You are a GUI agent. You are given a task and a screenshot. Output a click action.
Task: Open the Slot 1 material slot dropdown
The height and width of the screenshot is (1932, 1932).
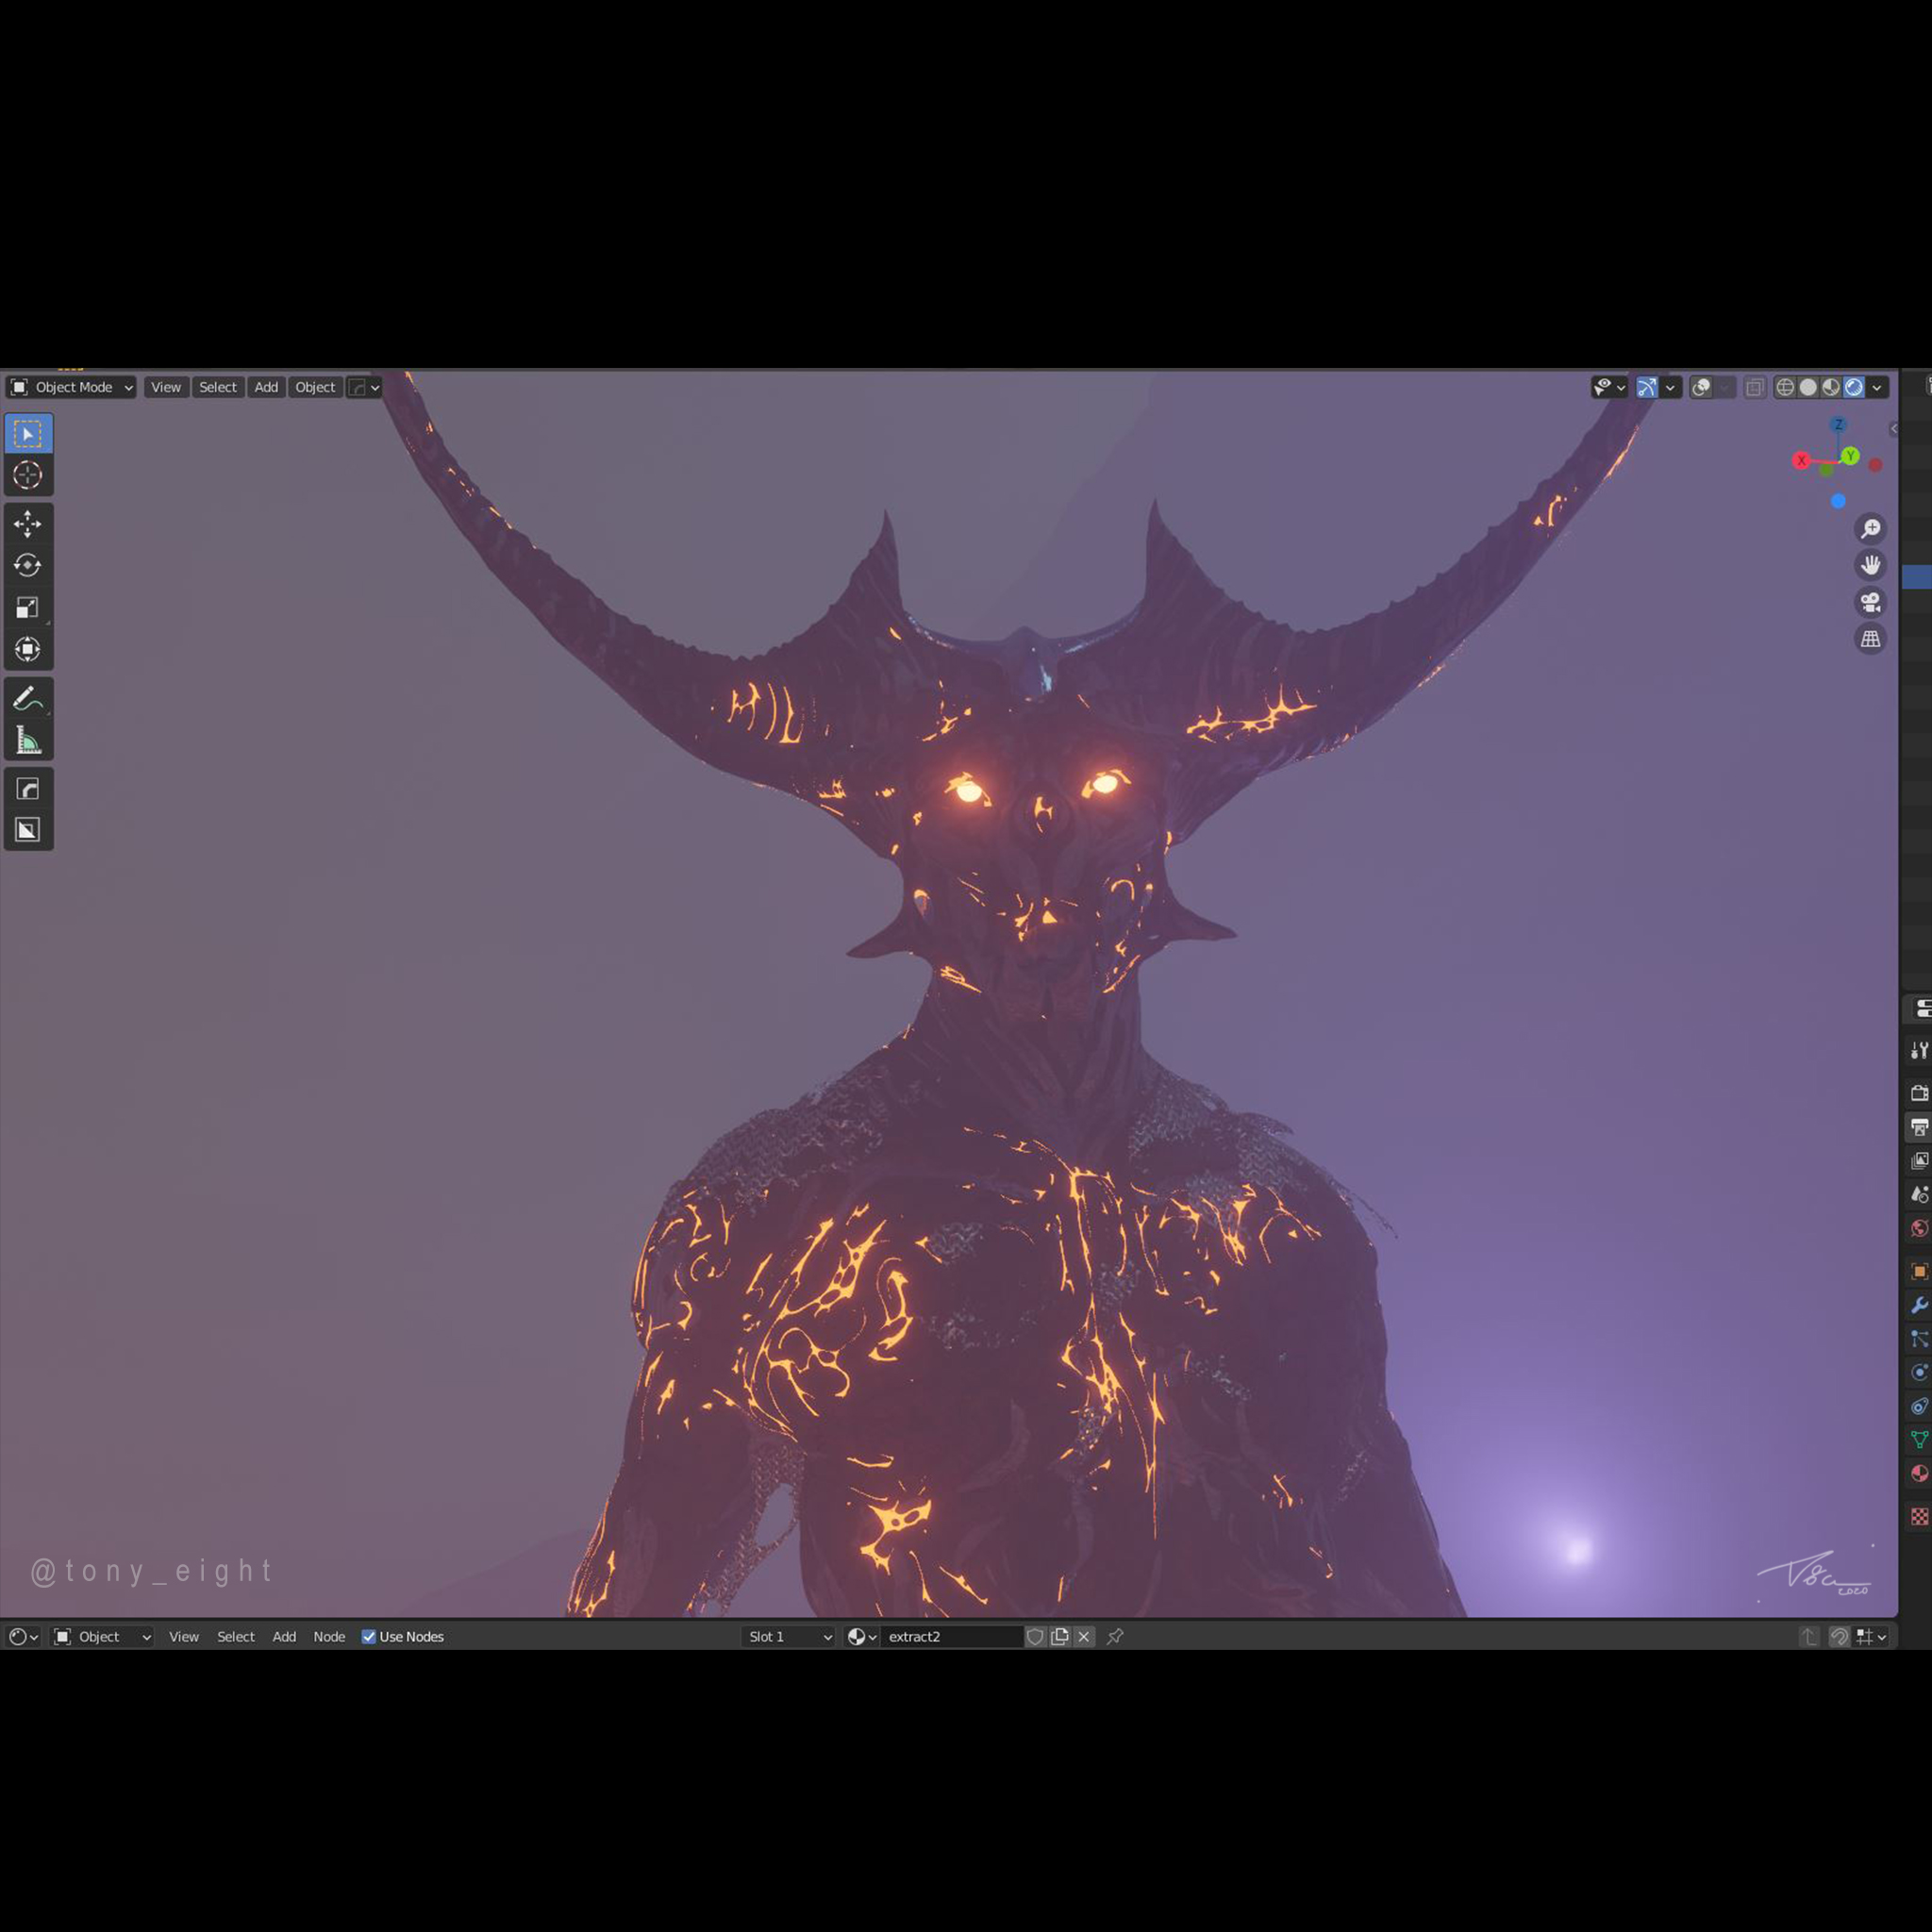click(x=789, y=1637)
